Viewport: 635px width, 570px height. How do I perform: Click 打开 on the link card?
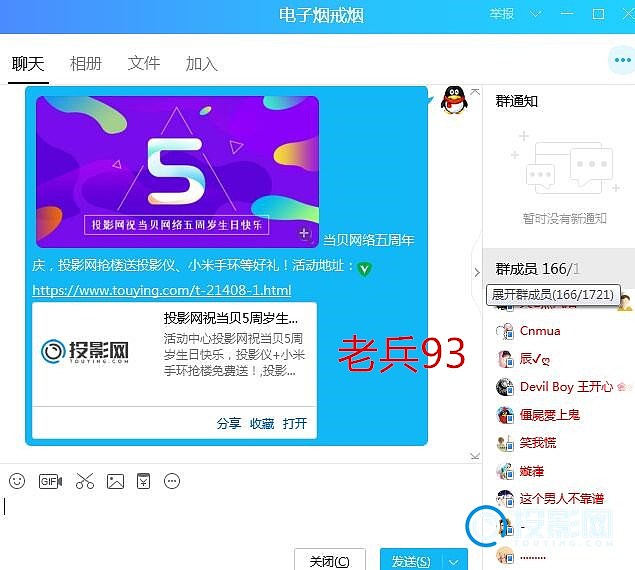[x=295, y=424]
